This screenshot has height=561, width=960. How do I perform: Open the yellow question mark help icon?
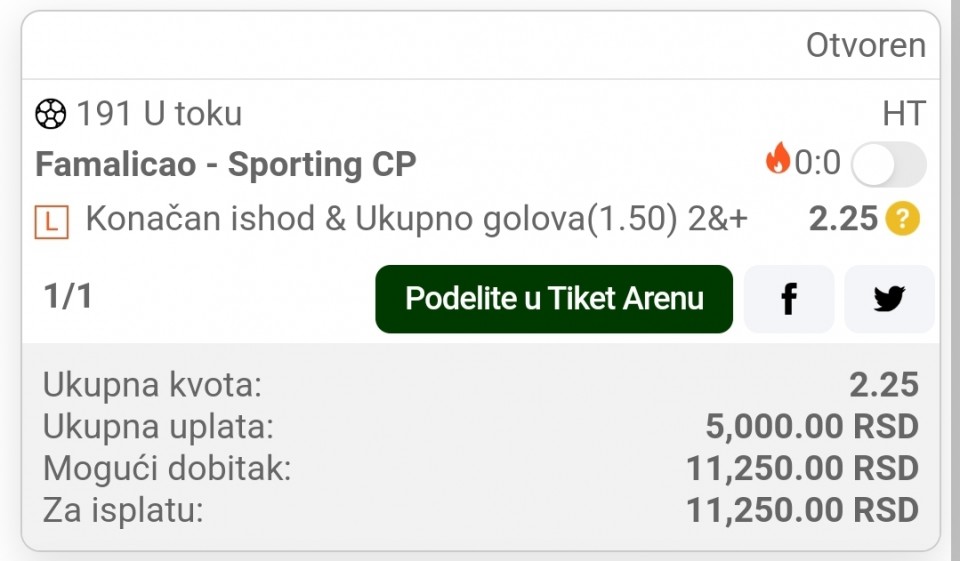coord(902,219)
